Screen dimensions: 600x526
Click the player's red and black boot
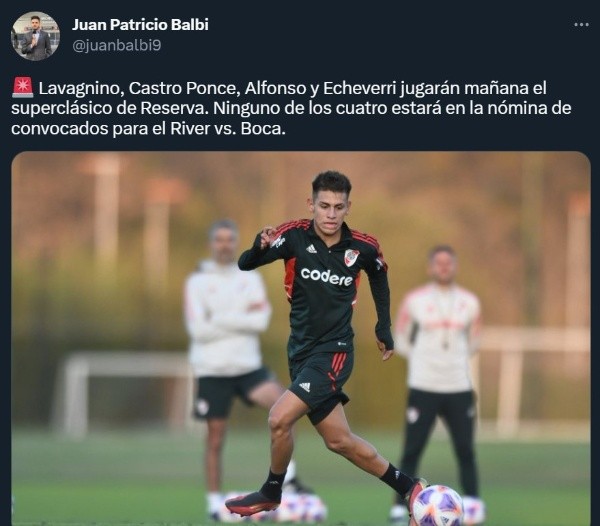[x=253, y=502]
